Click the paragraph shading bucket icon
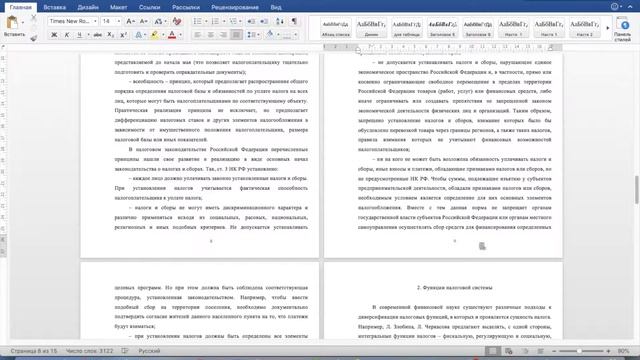The height and width of the screenshot is (360, 640). pyautogui.click(x=270, y=35)
